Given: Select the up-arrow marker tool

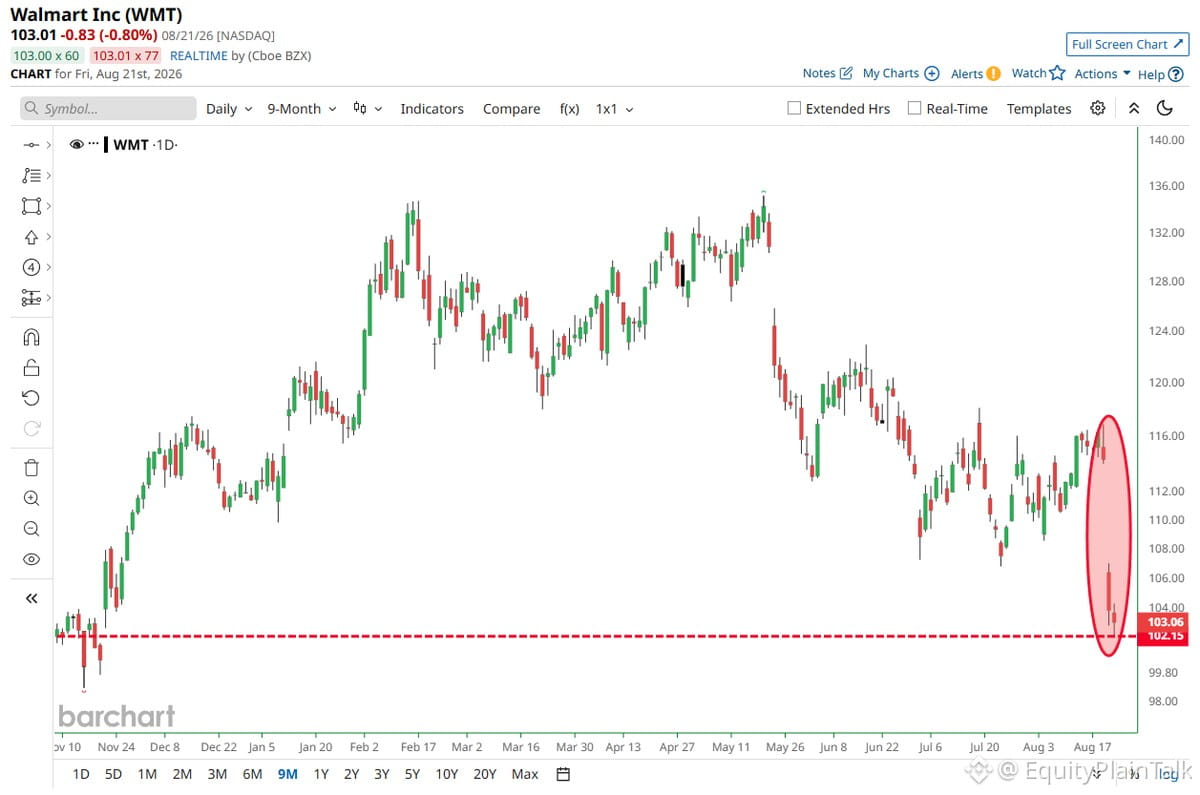Looking at the screenshot, I should click(x=30, y=237).
